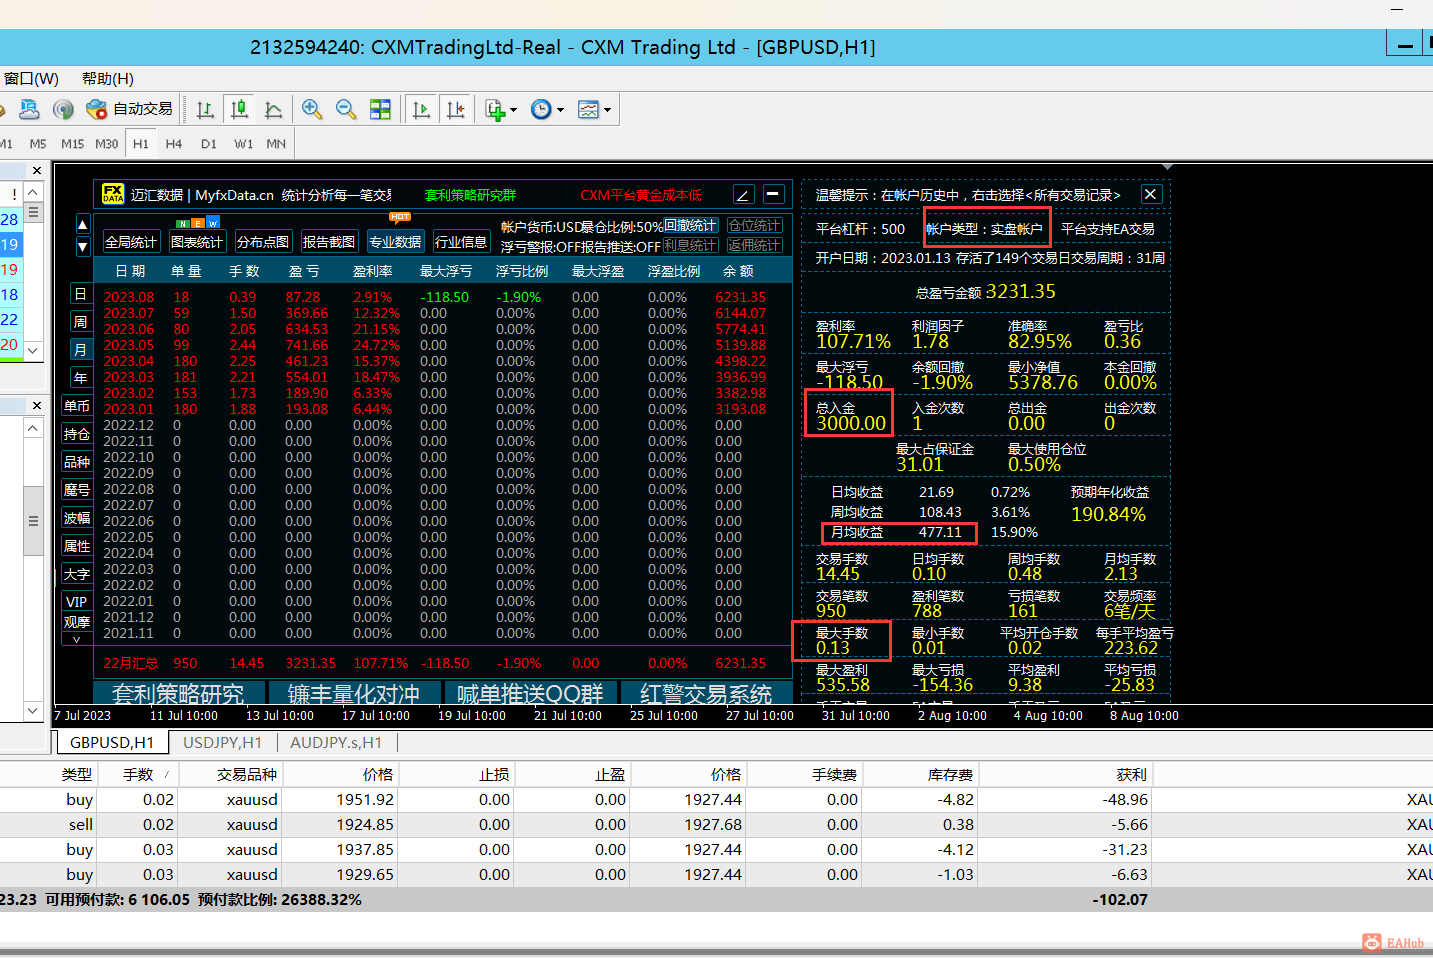
Task: Toggle chart shift icon
Action: point(455,109)
